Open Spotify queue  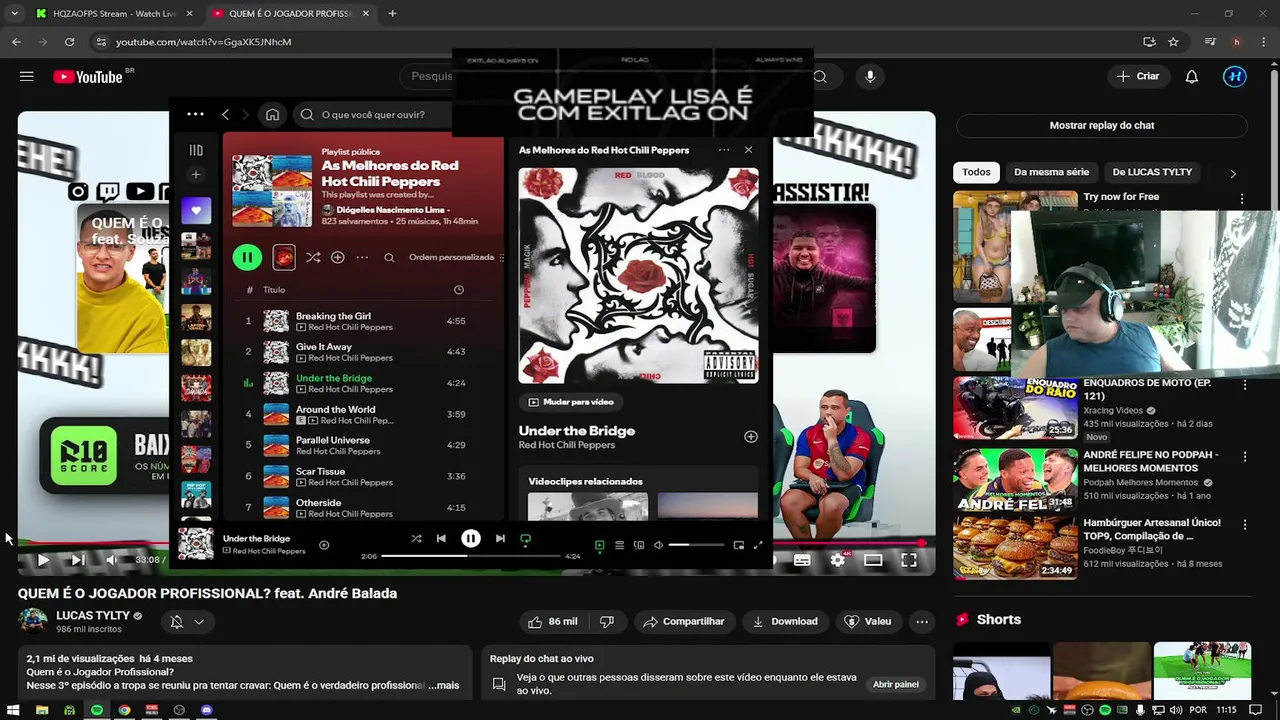[x=619, y=545]
